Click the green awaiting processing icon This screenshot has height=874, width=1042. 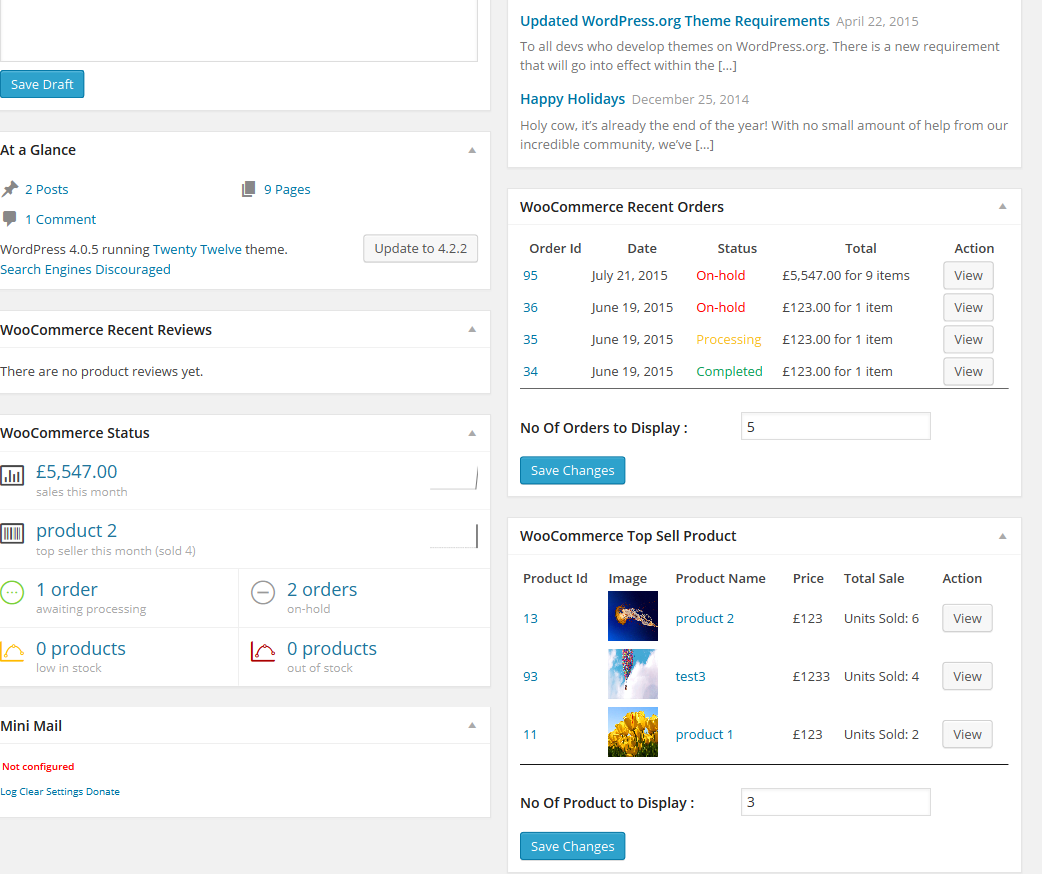click(12, 592)
